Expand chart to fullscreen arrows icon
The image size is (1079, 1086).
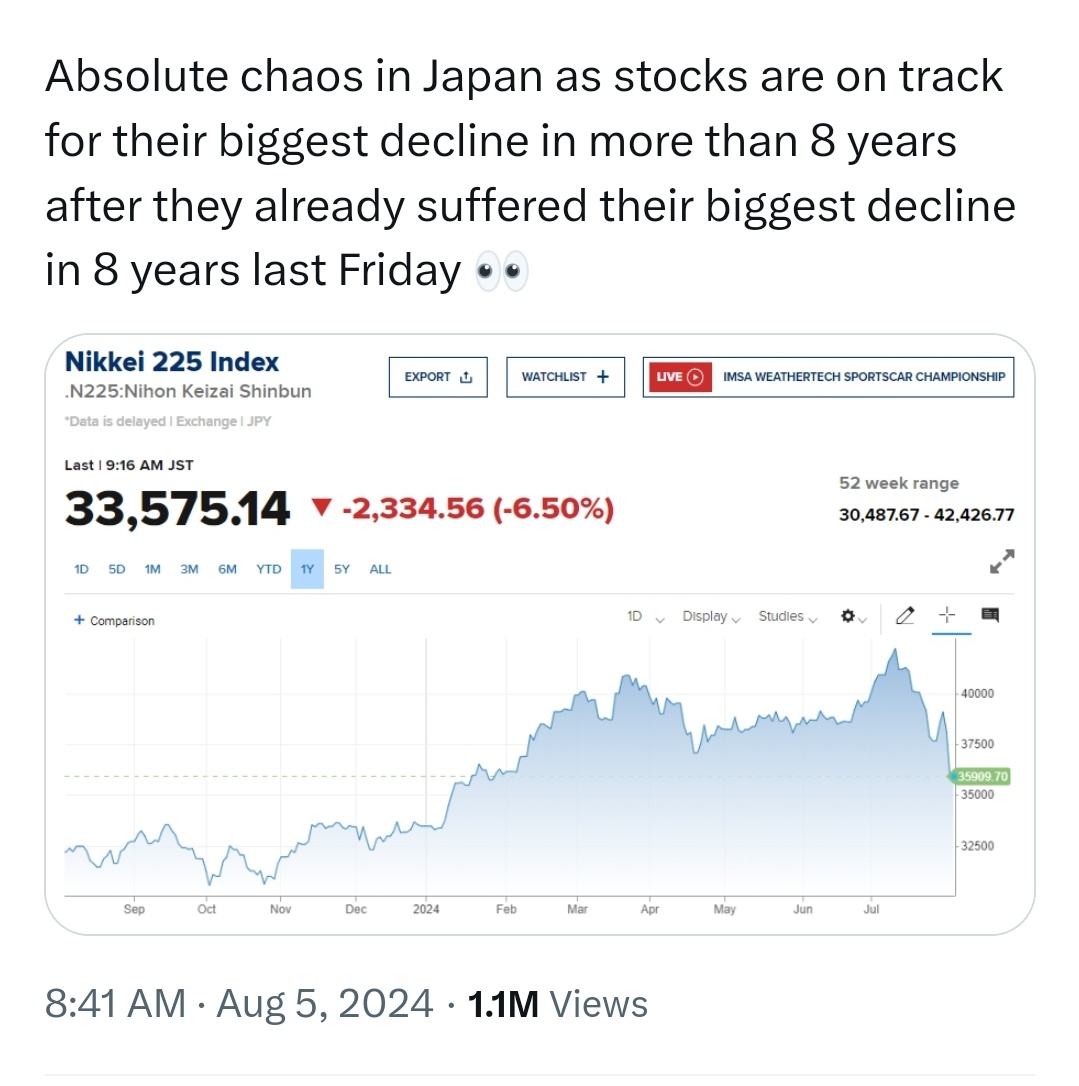pyautogui.click(x=1002, y=561)
